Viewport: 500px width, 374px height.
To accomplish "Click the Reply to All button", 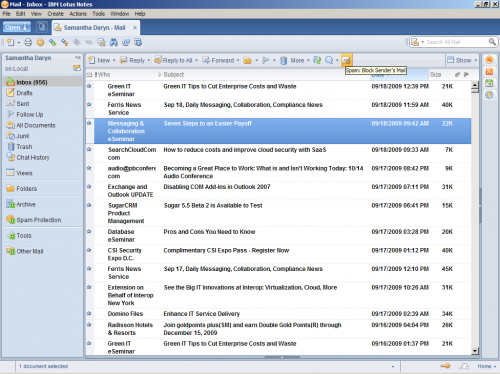I will tap(174, 60).
